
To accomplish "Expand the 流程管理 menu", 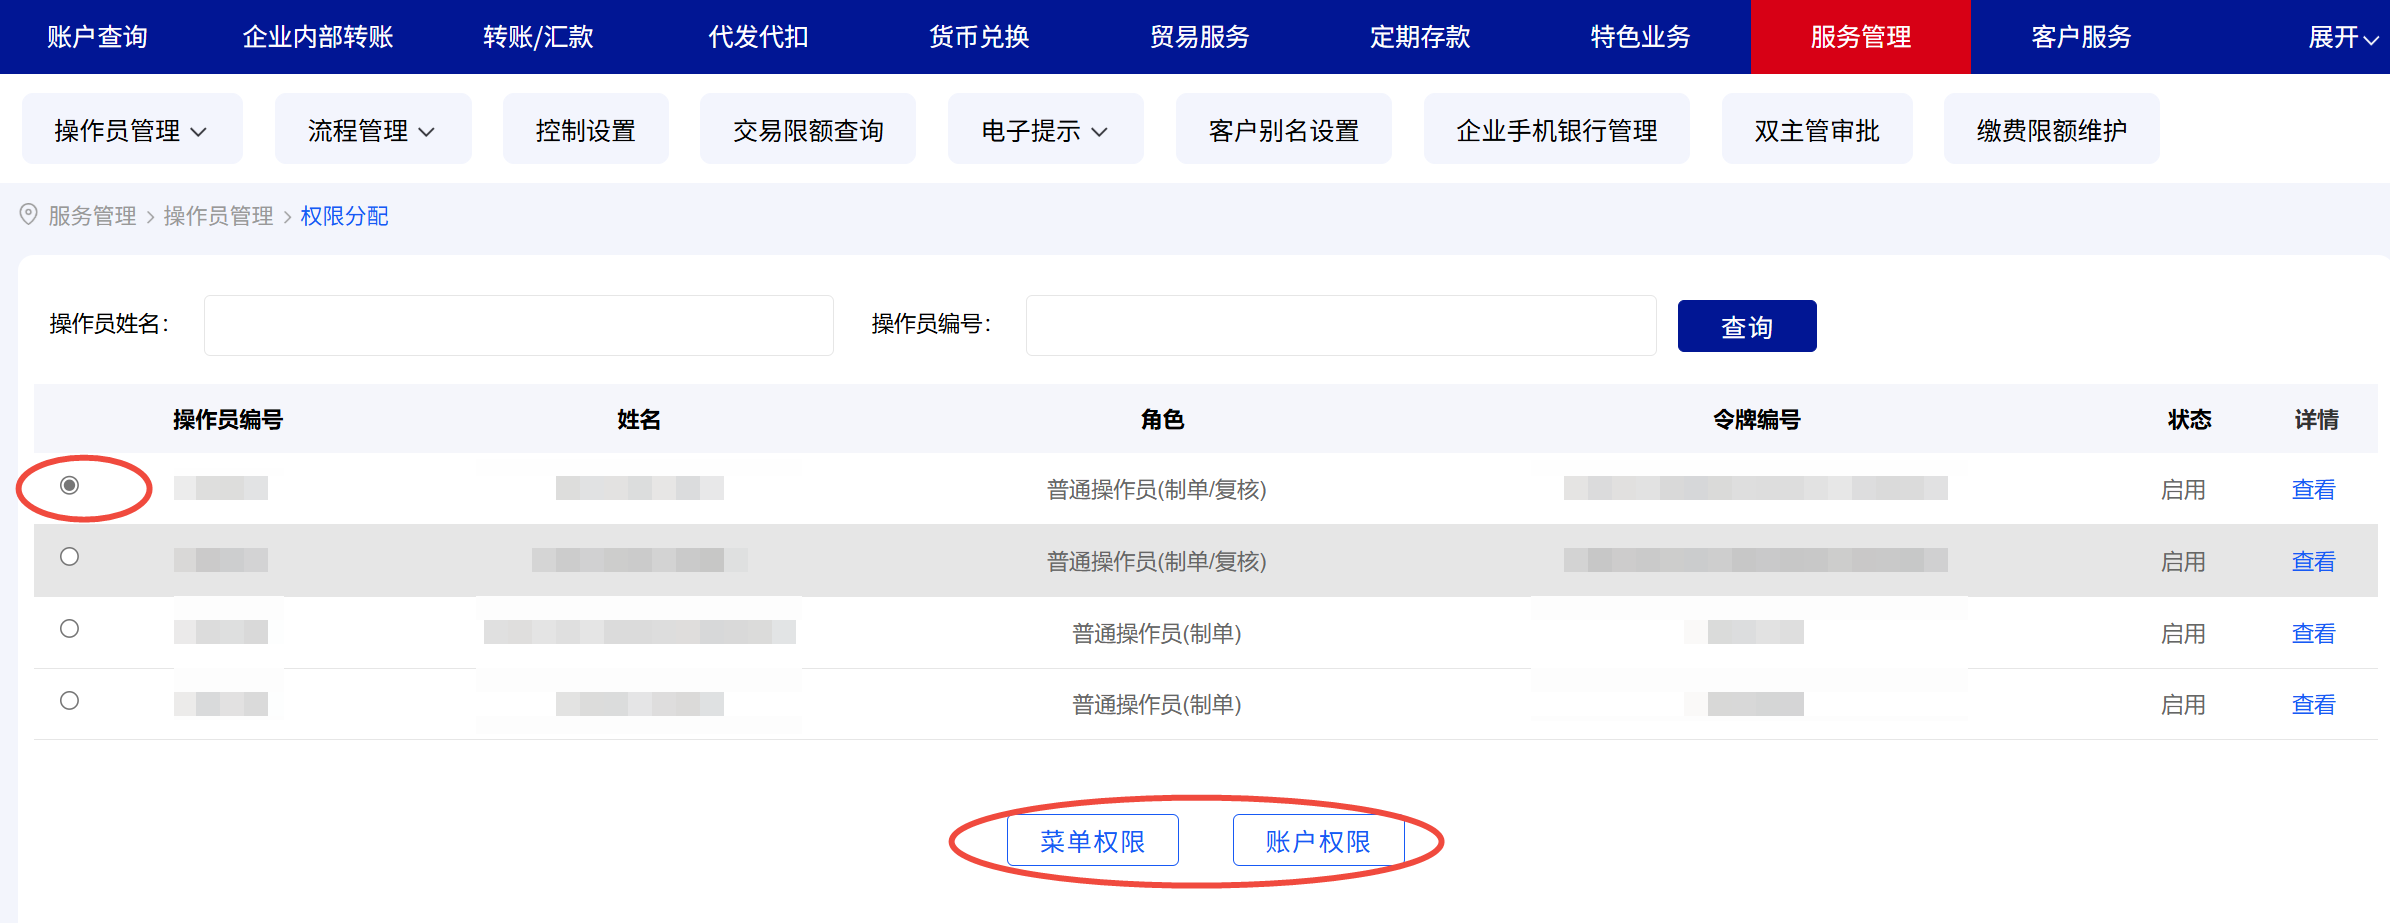I will pos(372,128).
